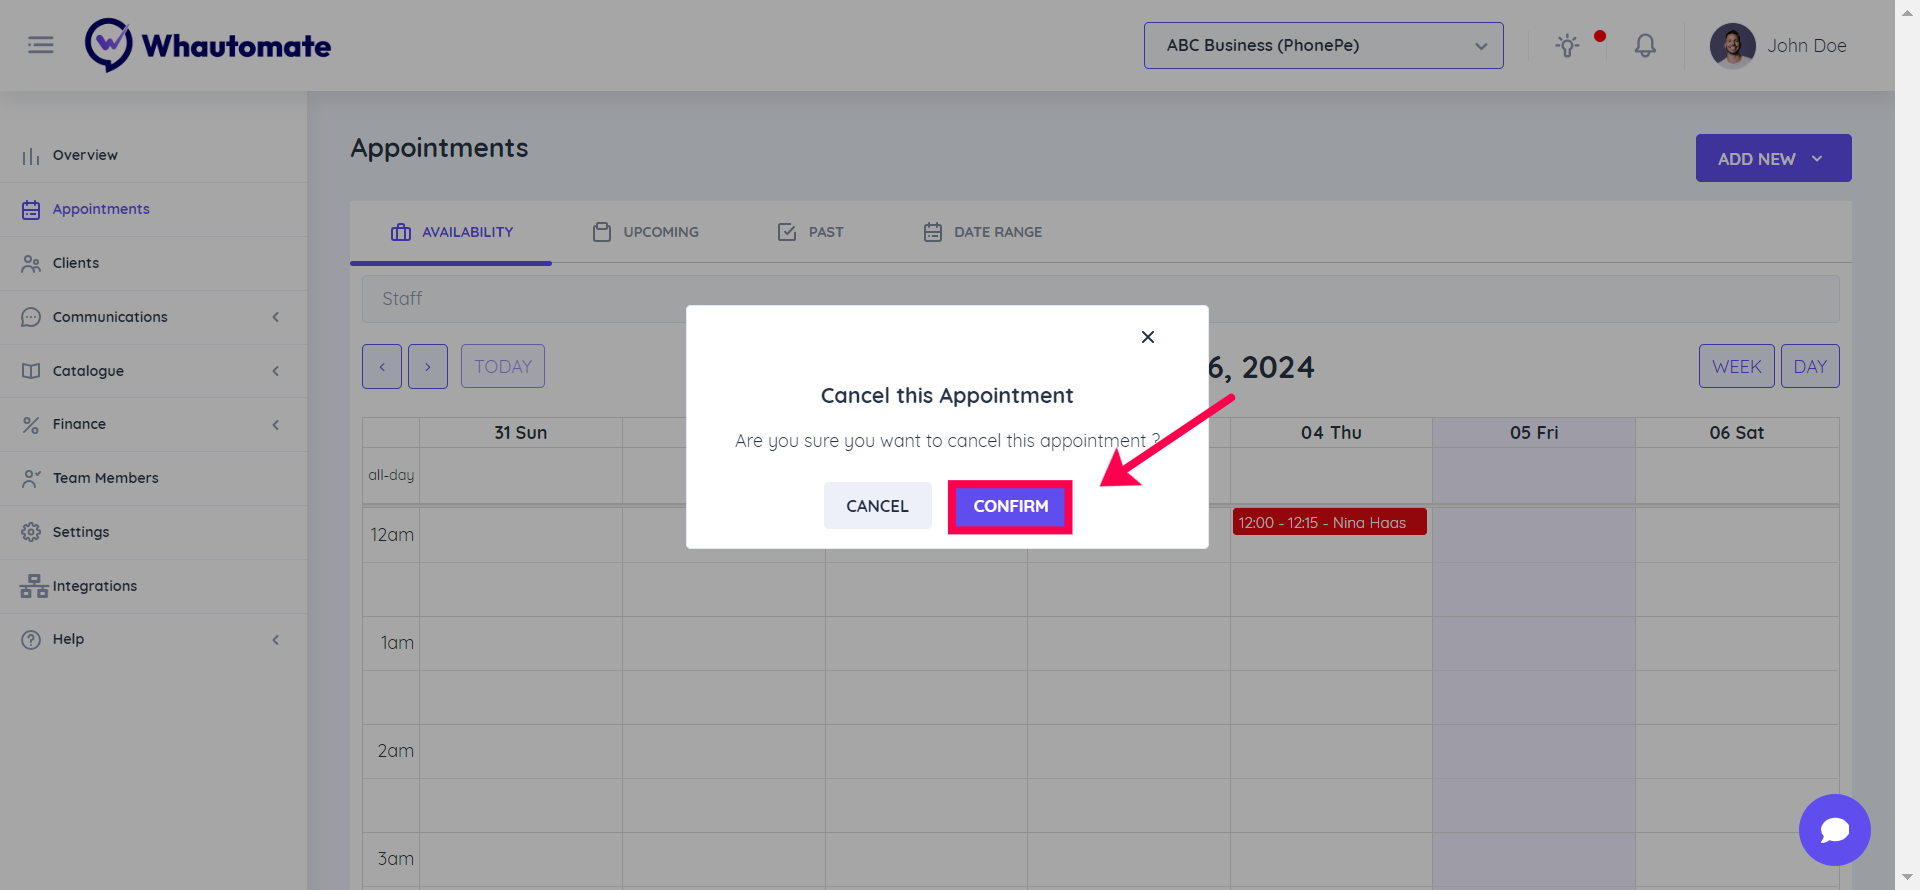
Task: Go to previous week arrow
Action: point(382,367)
